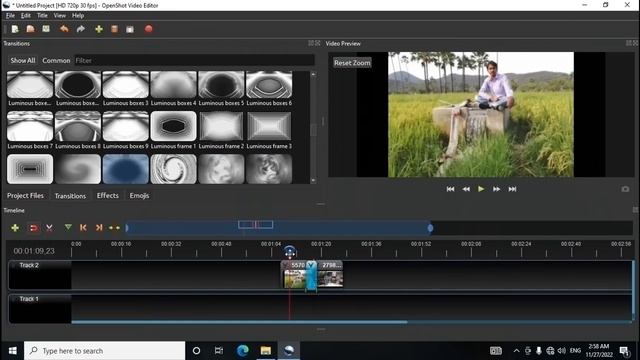640x360 pixels.
Task: Select the 5570 clip on Track 2
Action: click(x=295, y=274)
